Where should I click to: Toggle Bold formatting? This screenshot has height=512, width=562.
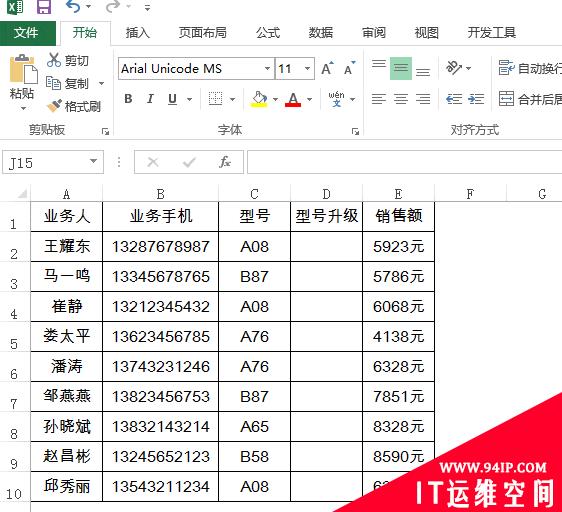pos(128,99)
